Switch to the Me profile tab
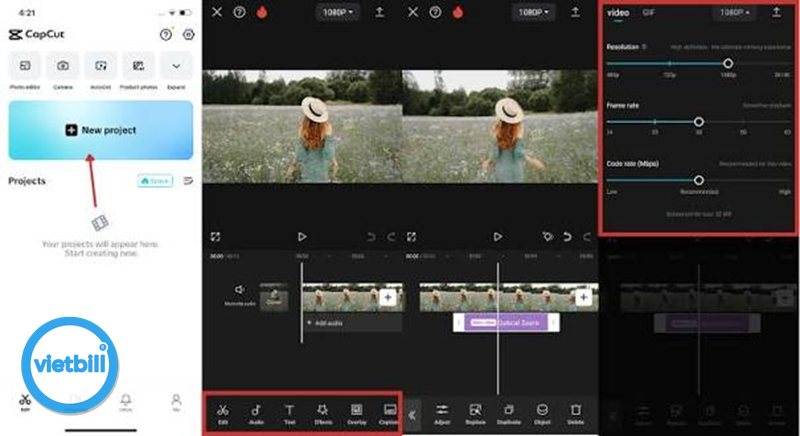The width and height of the screenshot is (800, 436). (176, 402)
